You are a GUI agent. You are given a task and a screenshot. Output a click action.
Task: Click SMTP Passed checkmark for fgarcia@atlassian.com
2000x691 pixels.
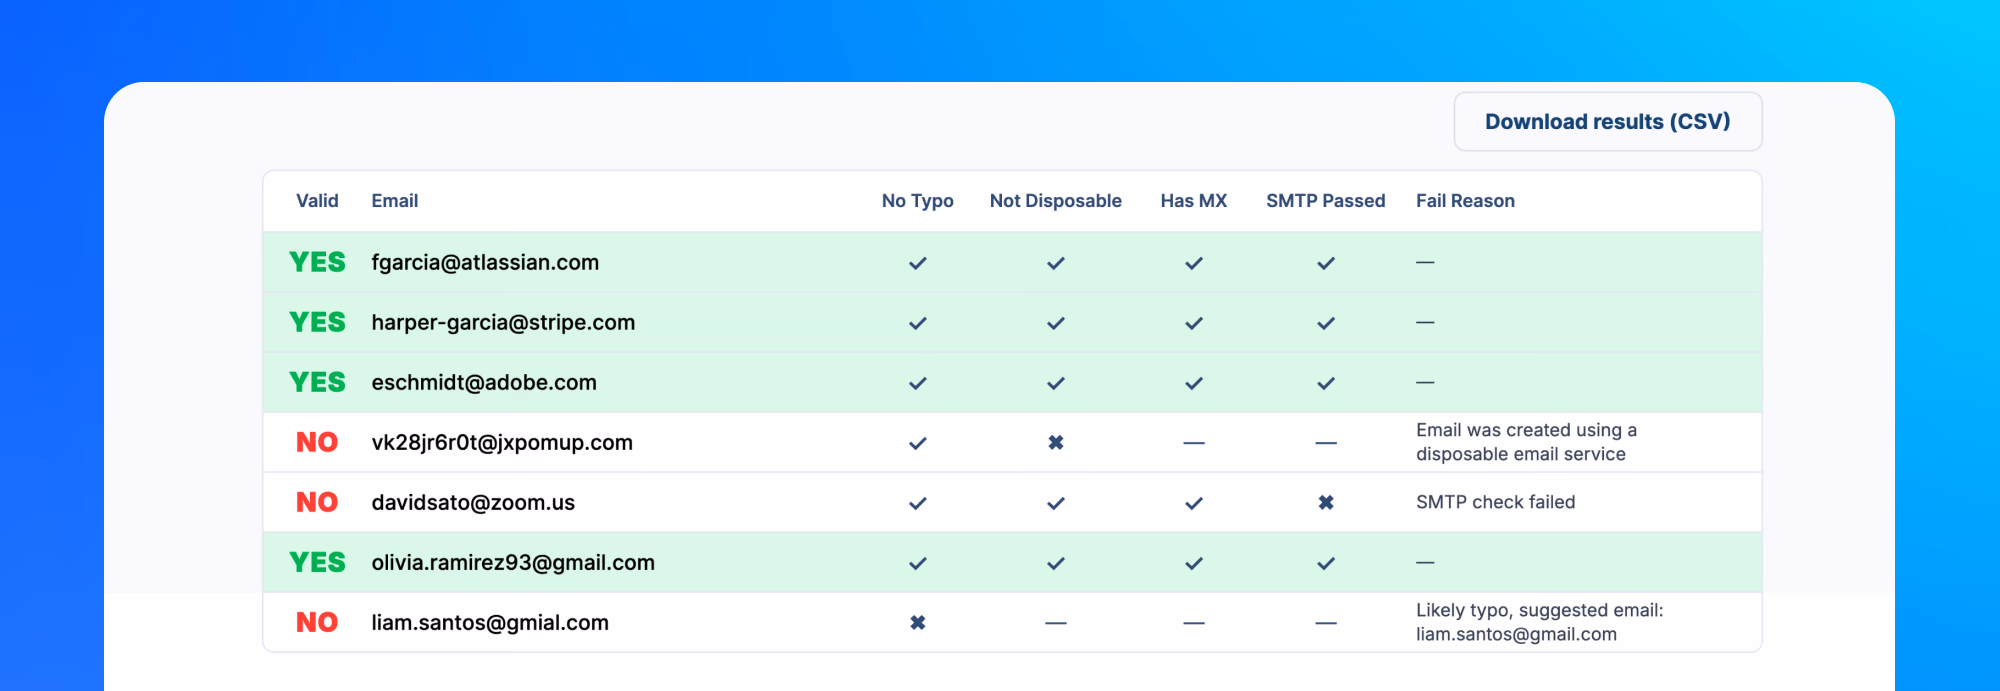(x=1325, y=263)
